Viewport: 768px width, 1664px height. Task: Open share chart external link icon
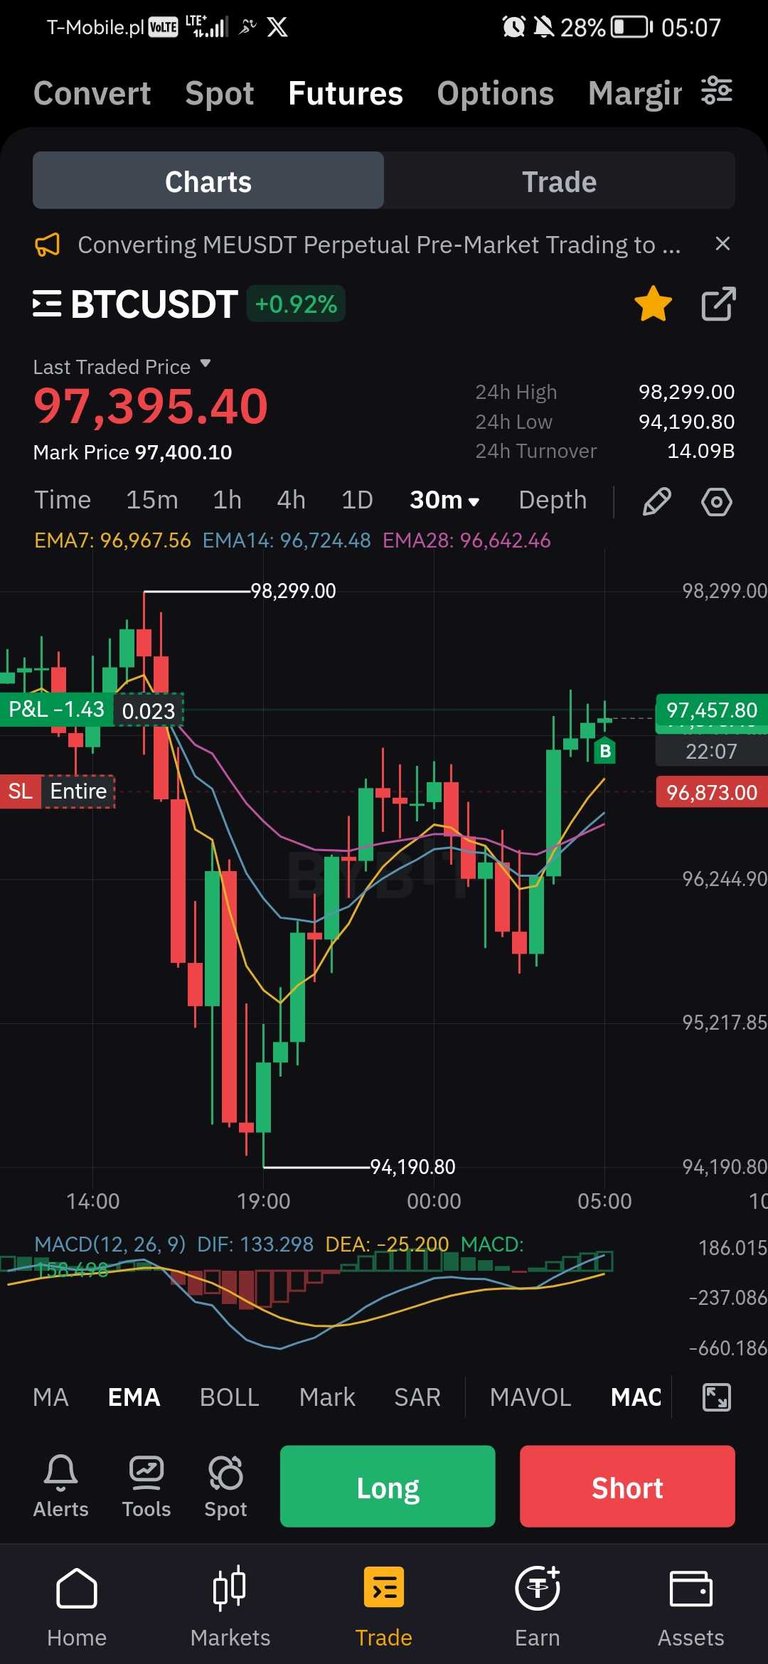[718, 304]
